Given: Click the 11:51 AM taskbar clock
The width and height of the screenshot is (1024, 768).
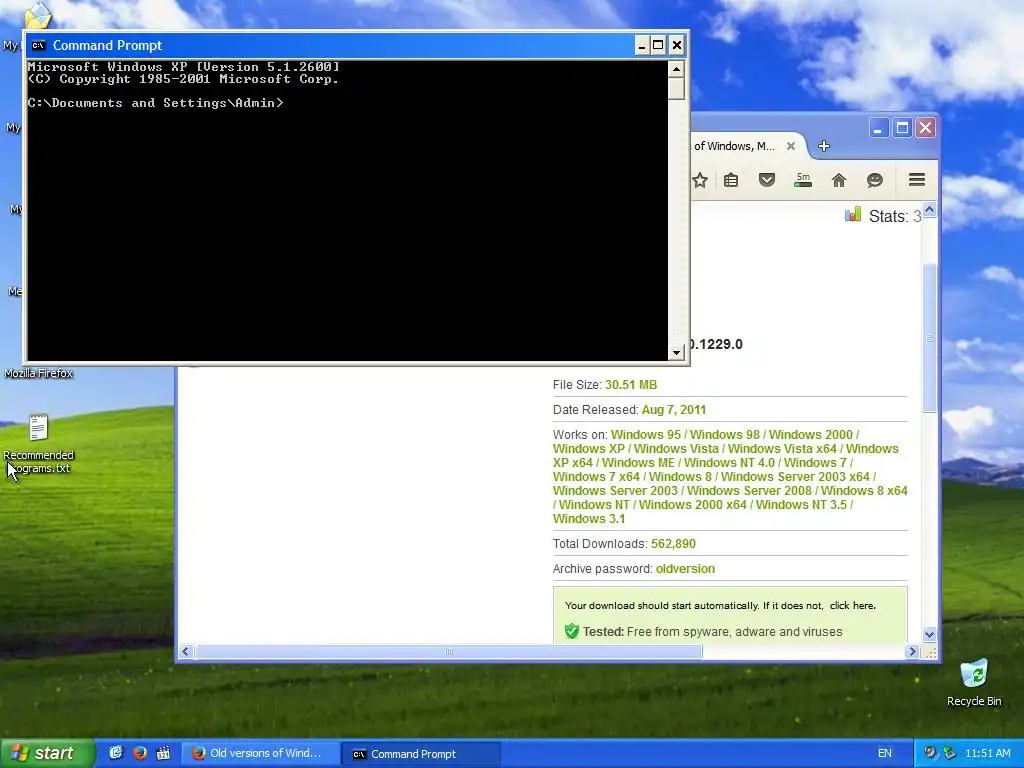Looking at the screenshot, I should (x=987, y=754).
